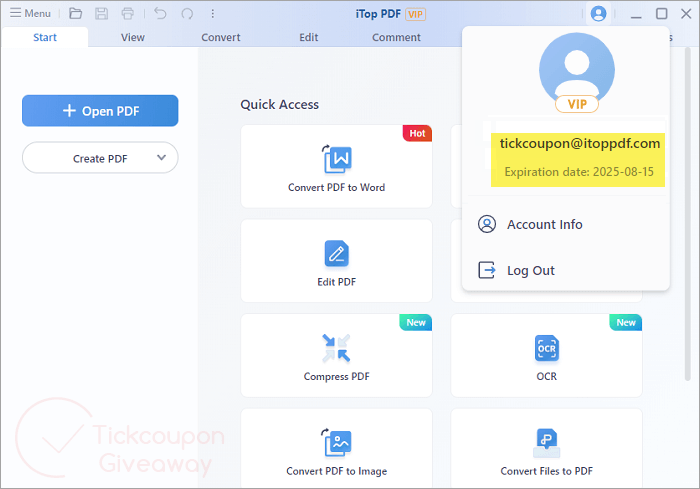
Task: Click the Compress PDF label
Action: [337, 376]
